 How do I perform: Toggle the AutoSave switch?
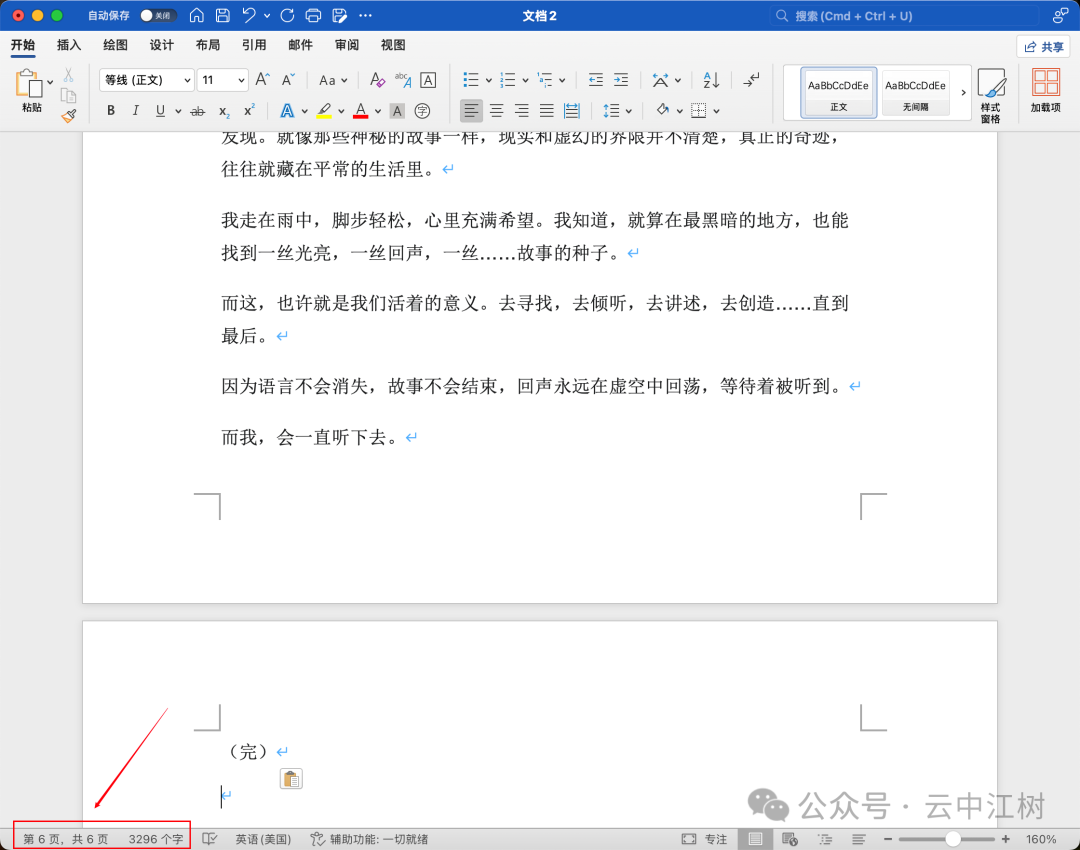pyautogui.click(x=157, y=15)
